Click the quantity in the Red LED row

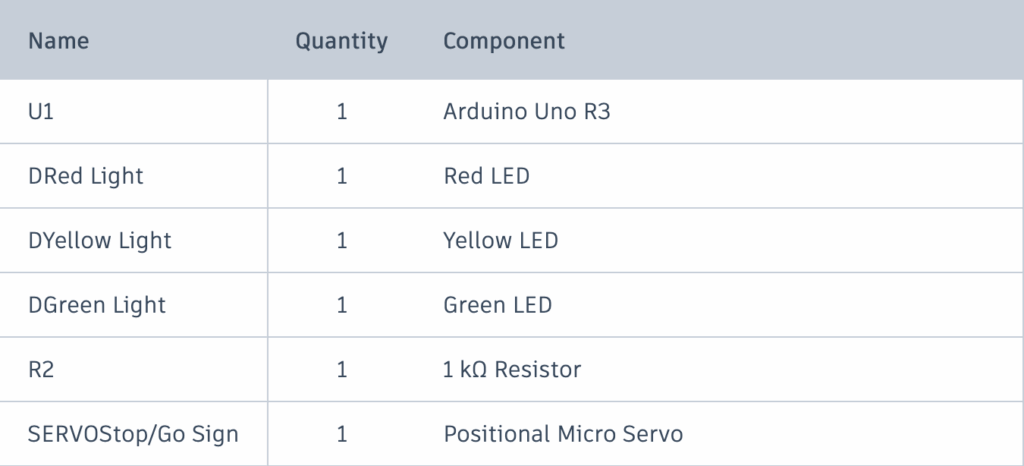[342, 176]
